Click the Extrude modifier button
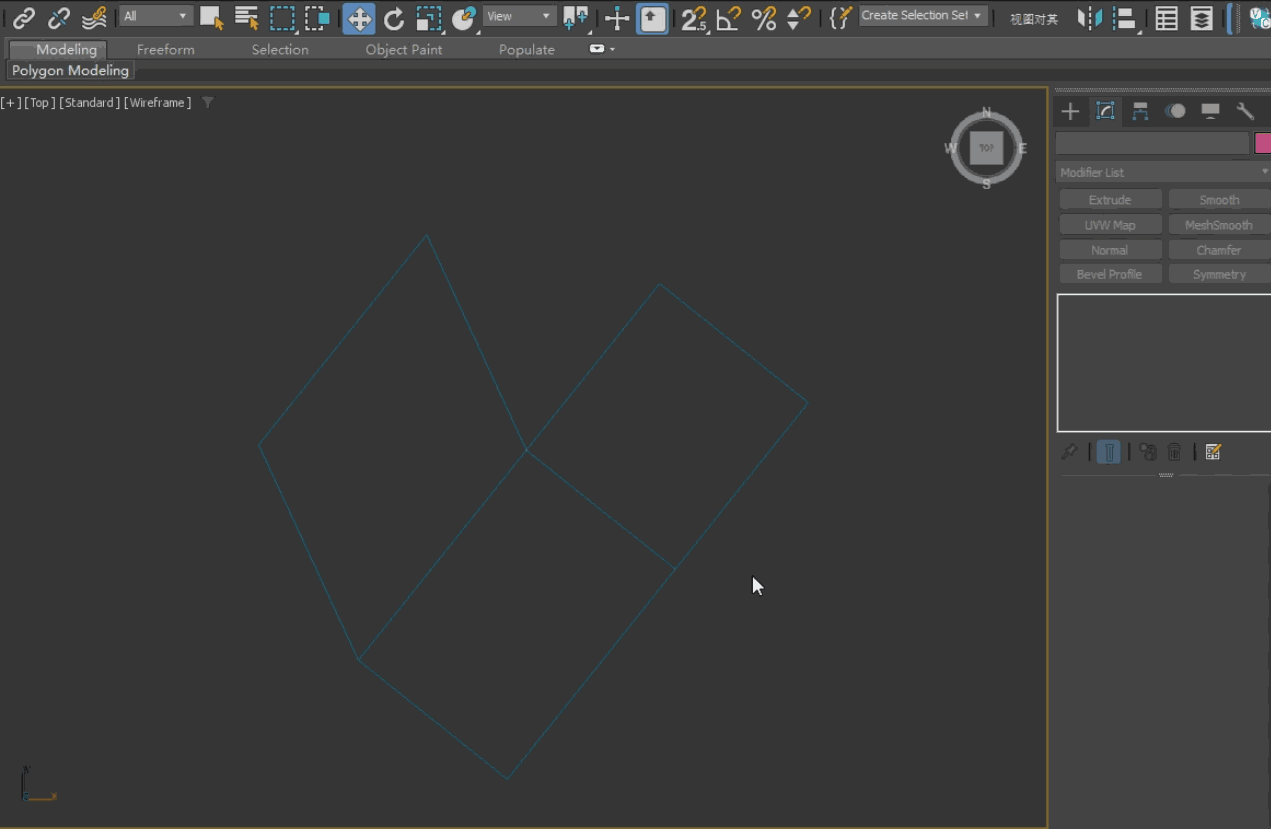The image size is (1271, 829). pyautogui.click(x=1110, y=200)
